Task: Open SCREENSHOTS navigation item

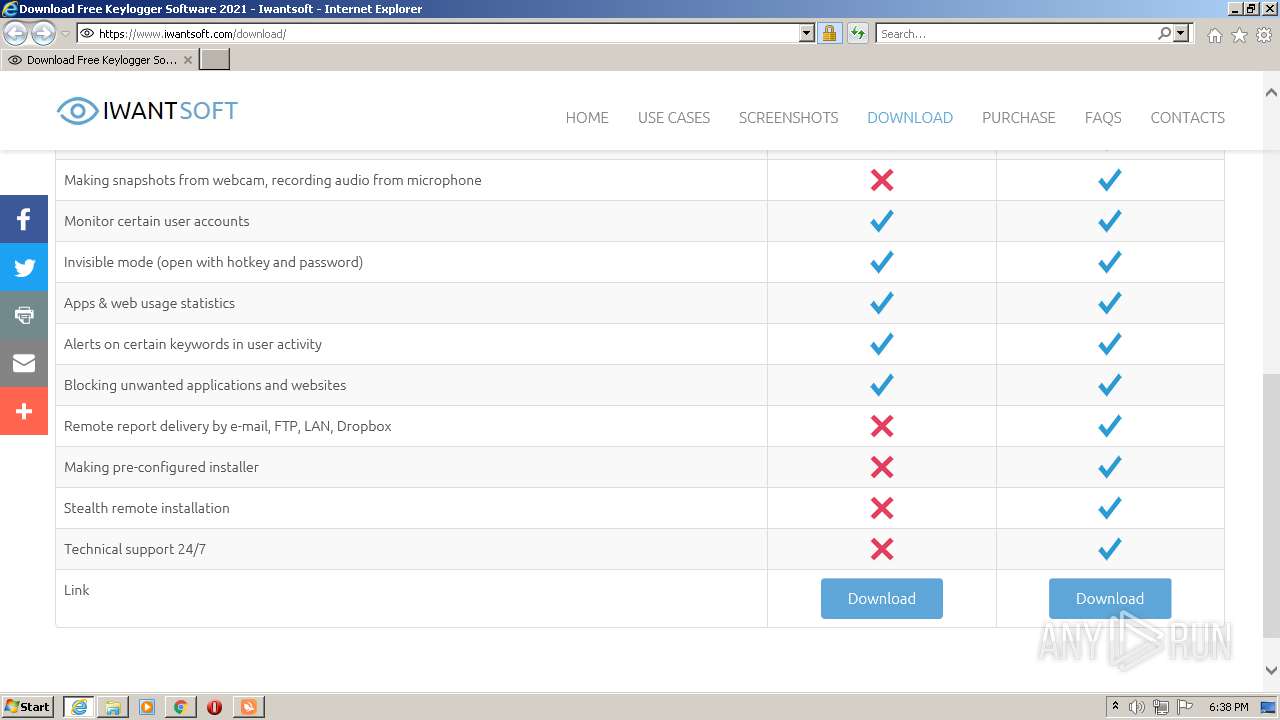Action: tap(788, 117)
